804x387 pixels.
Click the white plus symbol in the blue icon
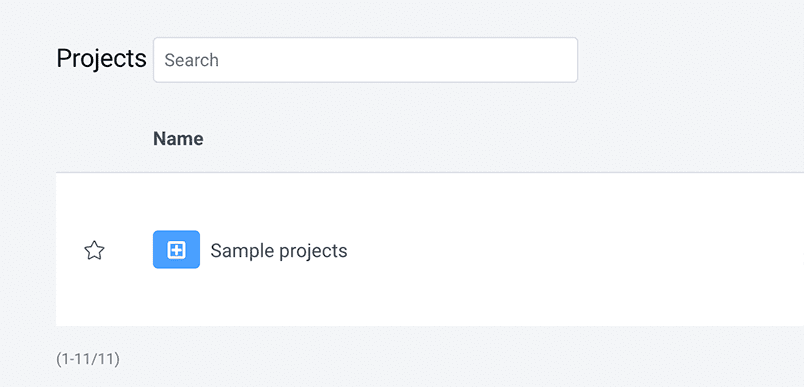176,250
